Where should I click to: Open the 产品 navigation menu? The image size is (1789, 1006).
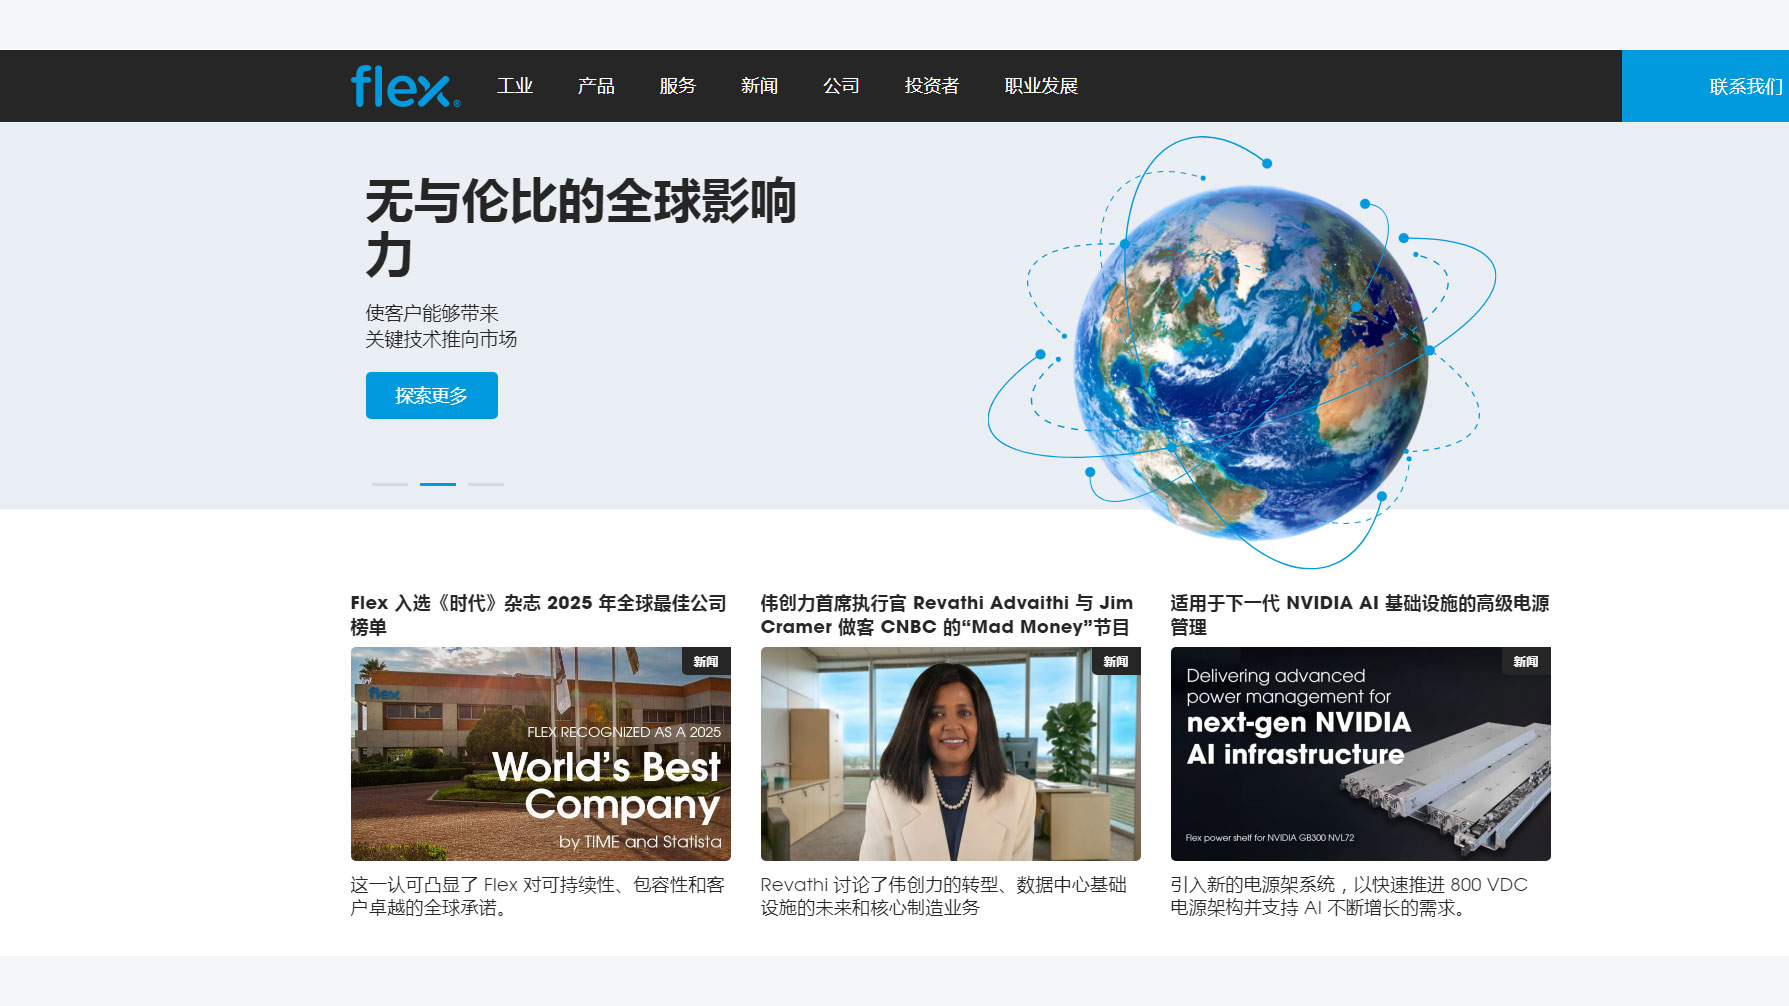(596, 86)
